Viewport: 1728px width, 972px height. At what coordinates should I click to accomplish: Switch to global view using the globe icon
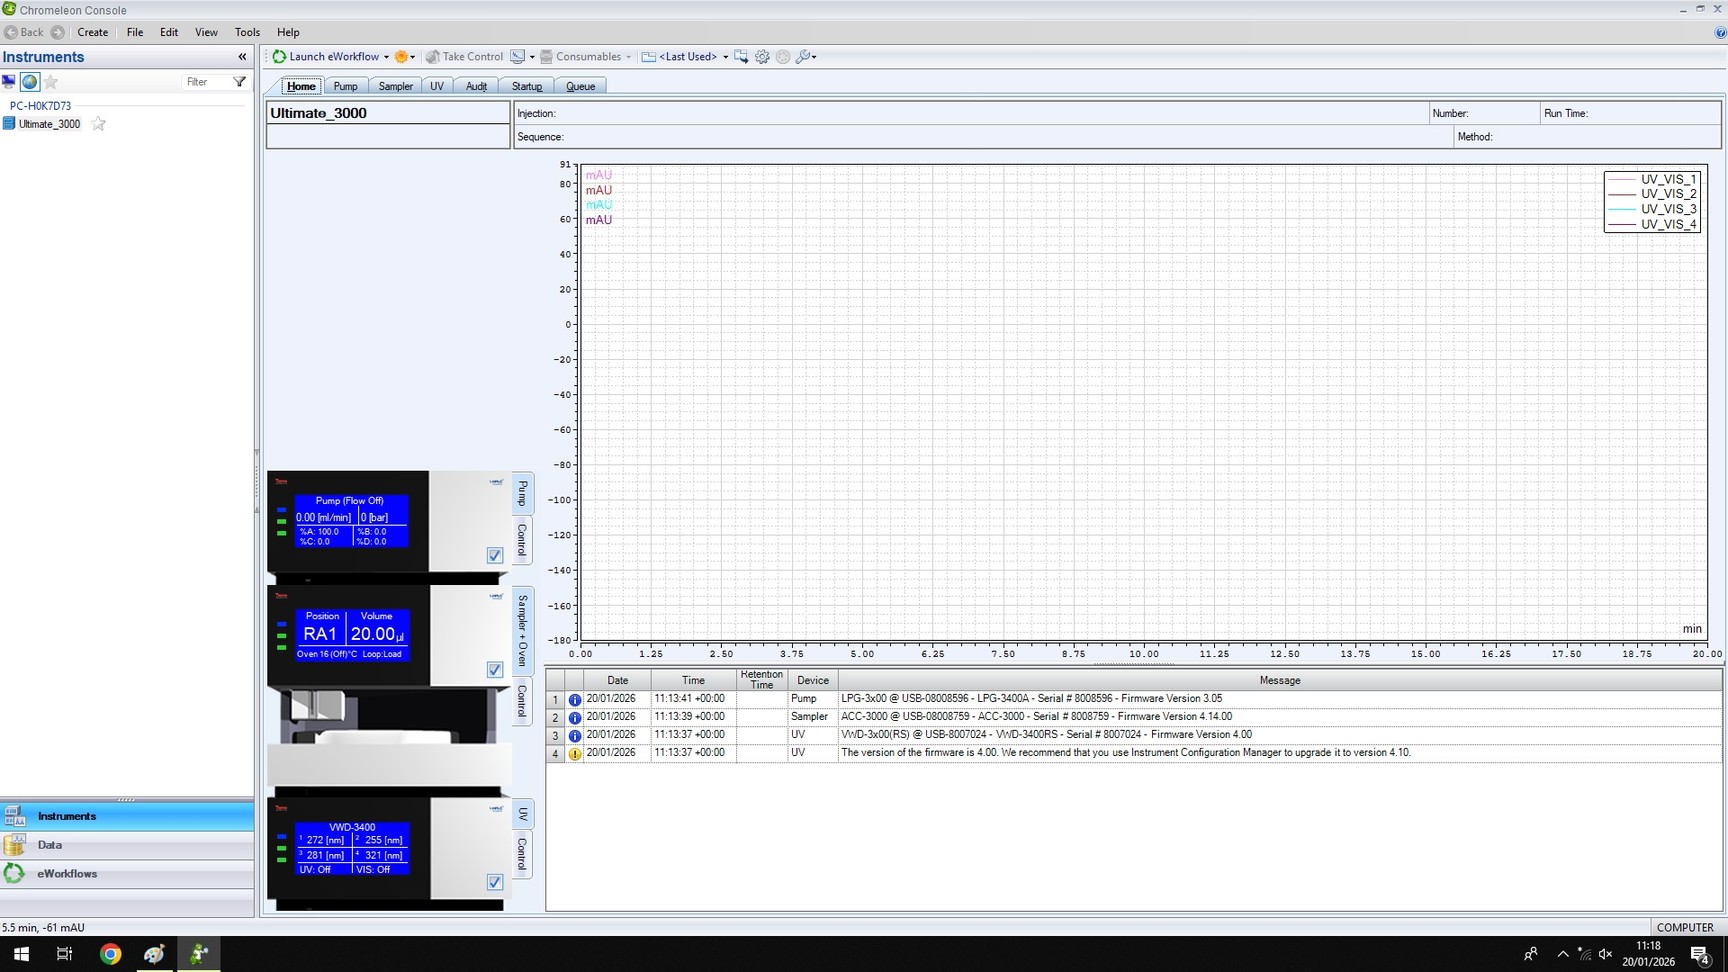(x=29, y=82)
